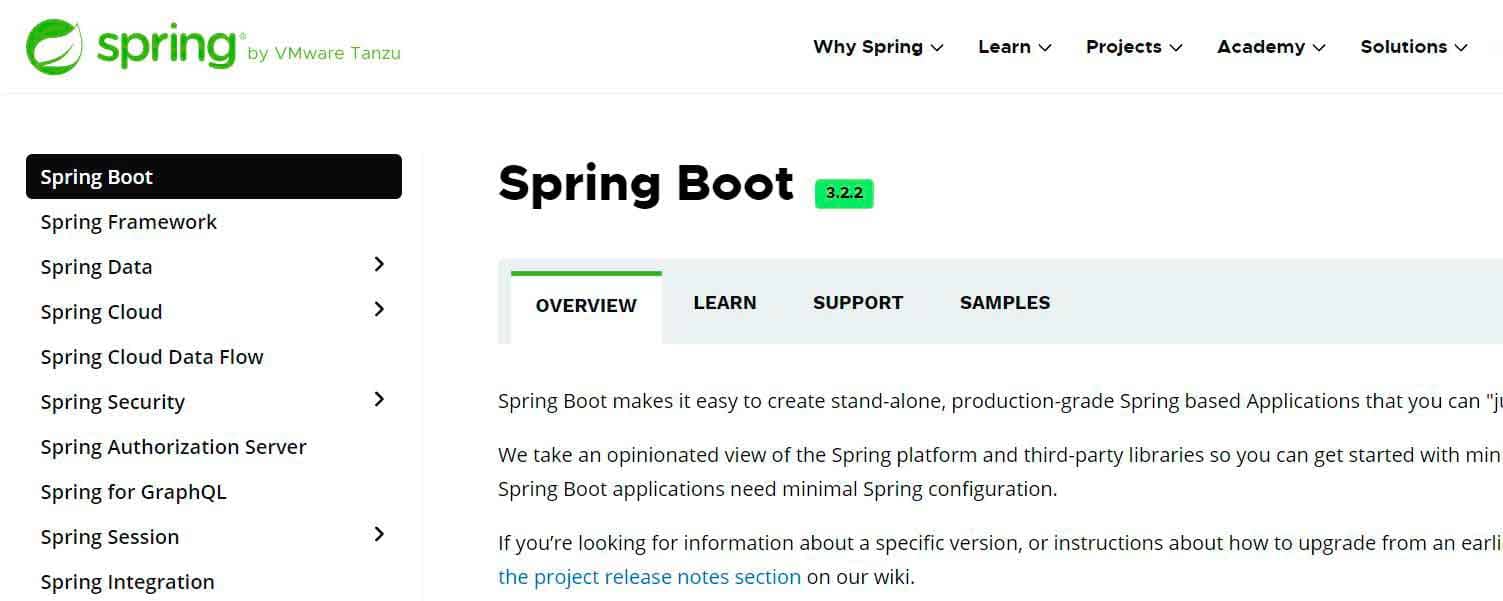Image resolution: width=1503 pixels, height=601 pixels.
Task: Open the Solutions navigation menu
Action: point(1414,47)
